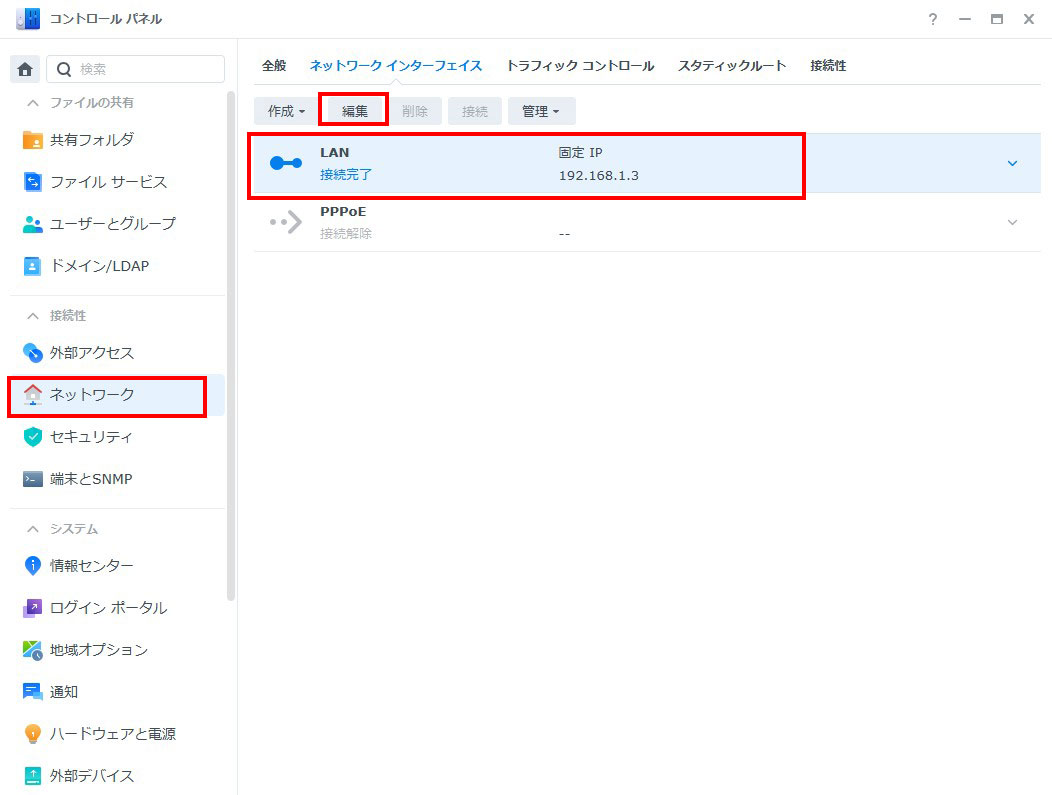This screenshot has width=1052, height=795.
Task: Open the 作成 dropdown menu
Action: coord(286,111)
